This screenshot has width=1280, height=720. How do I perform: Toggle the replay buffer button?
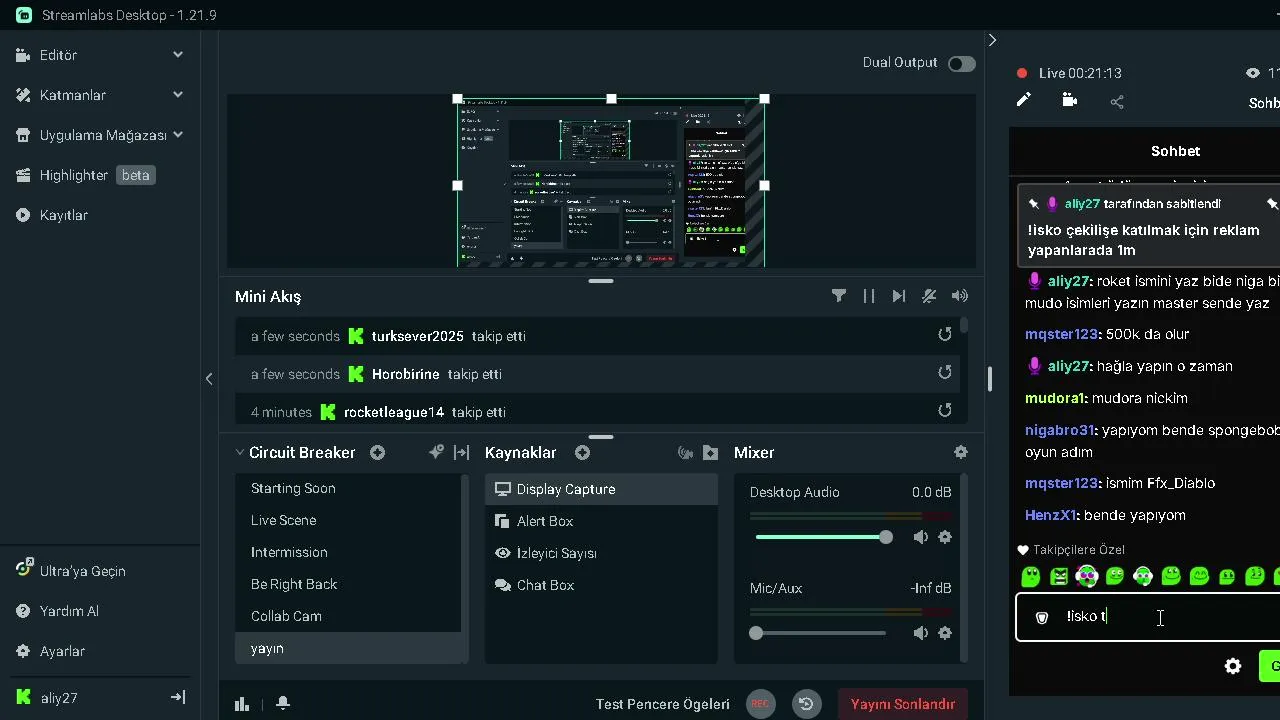click(806, 704)
